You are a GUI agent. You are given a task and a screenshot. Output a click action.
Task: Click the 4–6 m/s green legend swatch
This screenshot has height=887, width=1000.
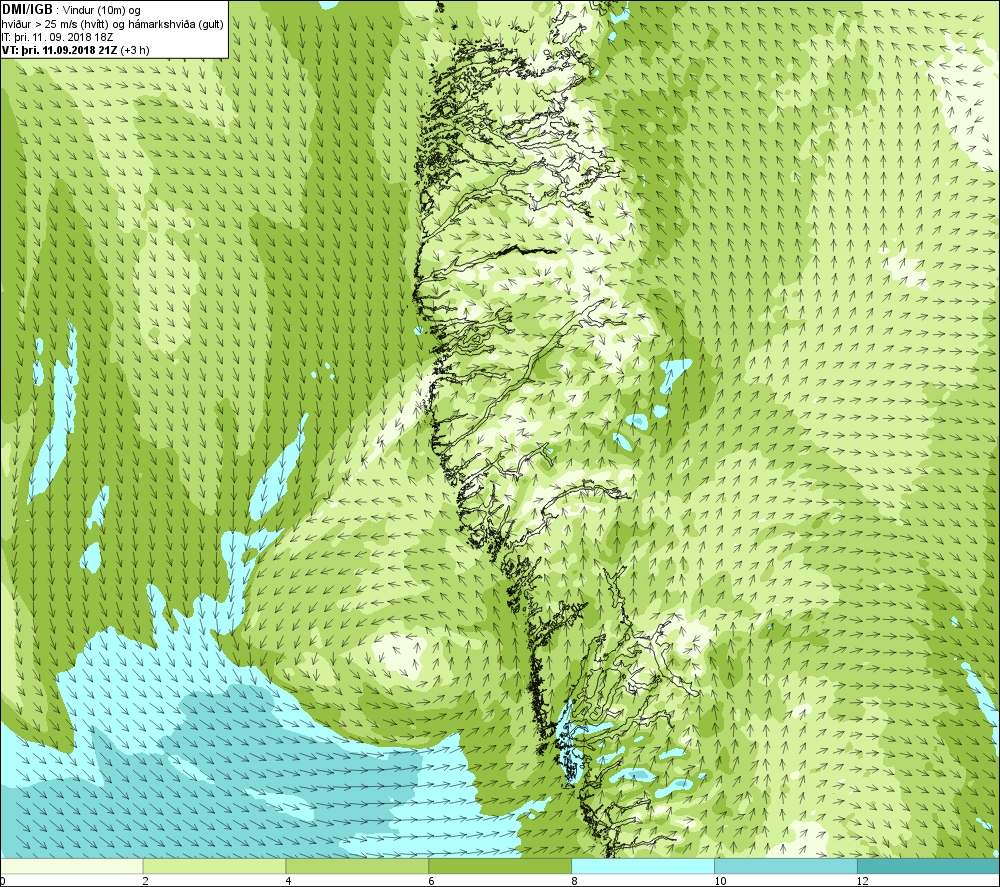[x=357, y=866]
